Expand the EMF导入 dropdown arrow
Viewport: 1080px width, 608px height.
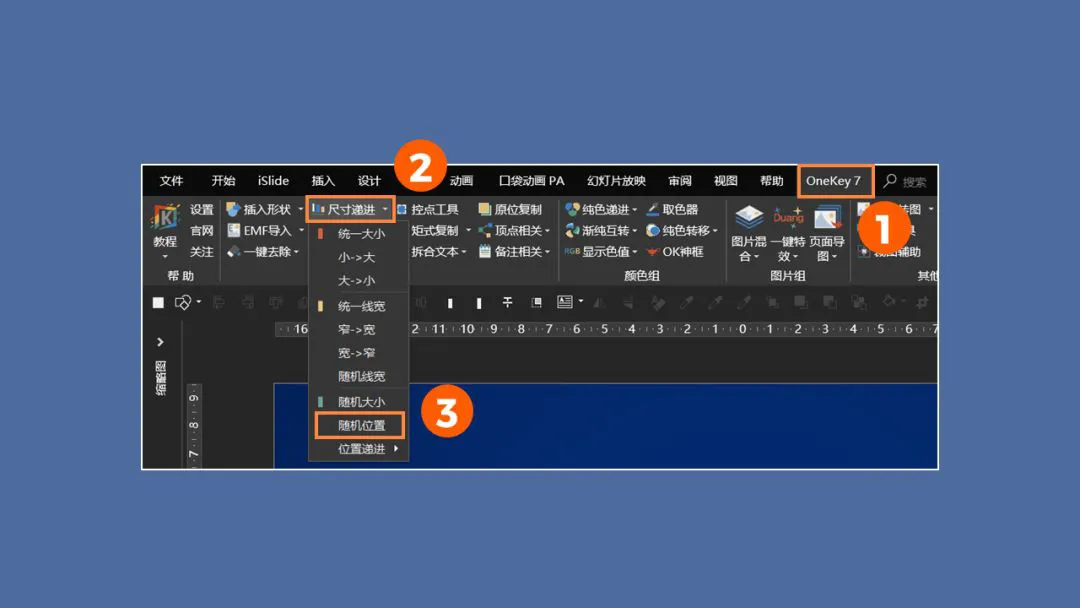(301, 231)
